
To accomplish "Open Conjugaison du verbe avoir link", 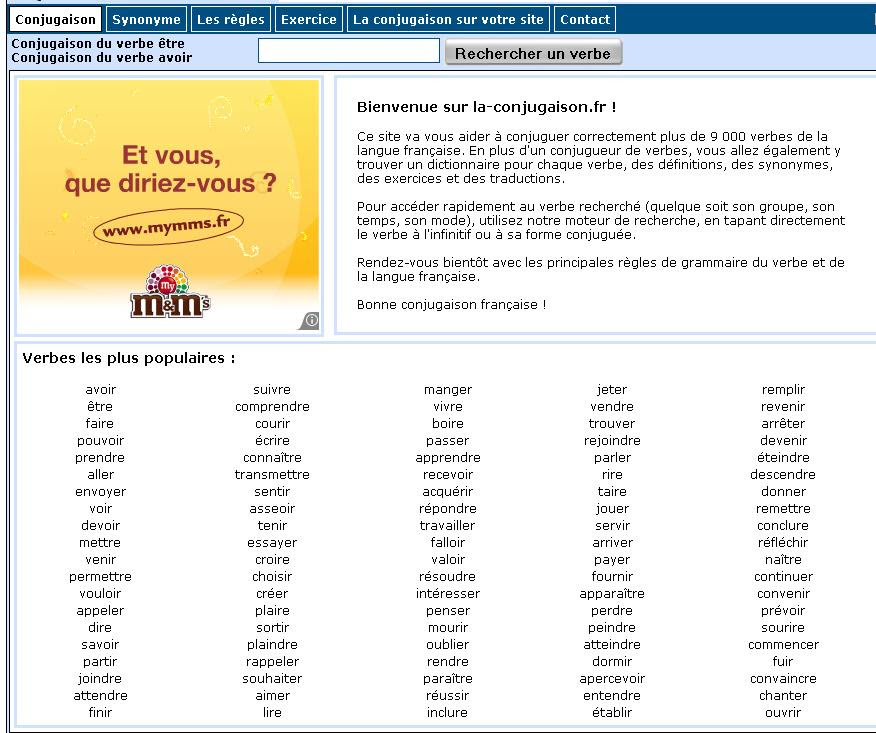I will pos(102,58).
